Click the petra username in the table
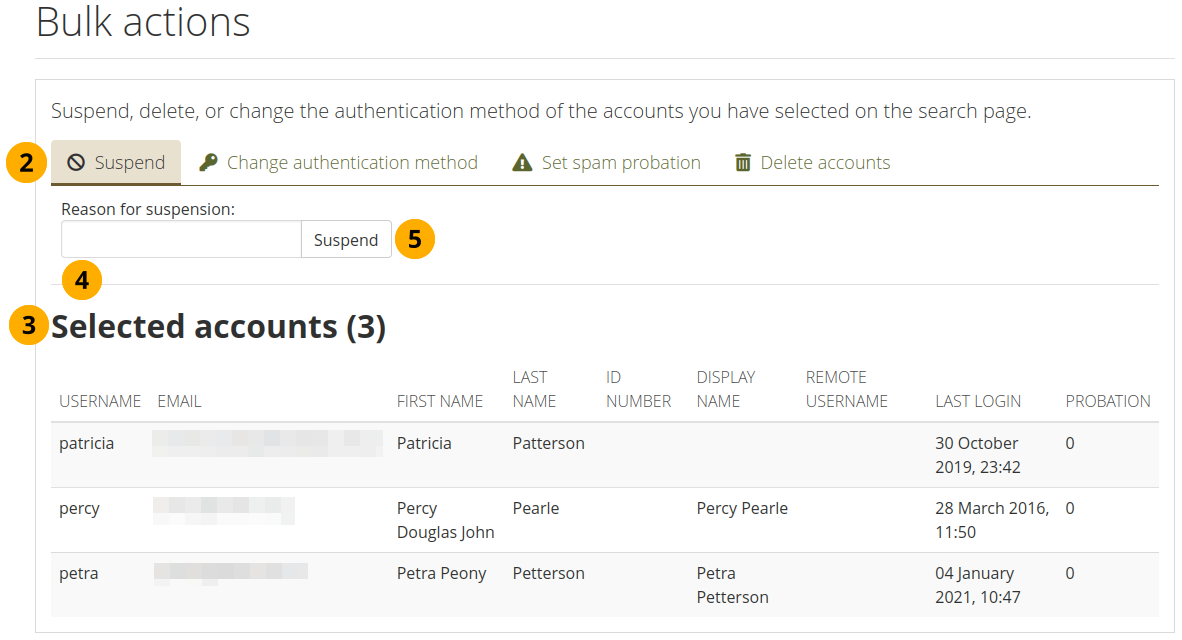This screenshot has height=640, width=1182. click(x=79, y=573)
